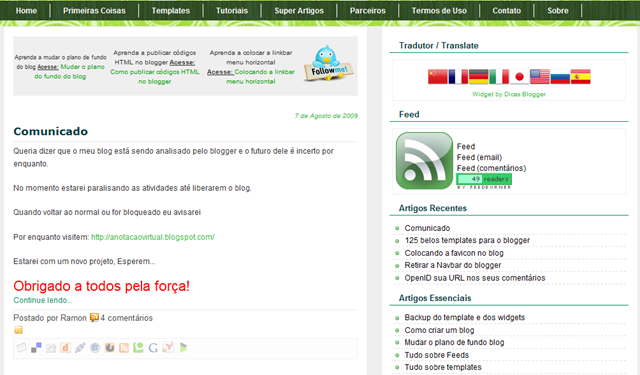
Task: Translate page with Italian flag
Action: tap(499, 77)
